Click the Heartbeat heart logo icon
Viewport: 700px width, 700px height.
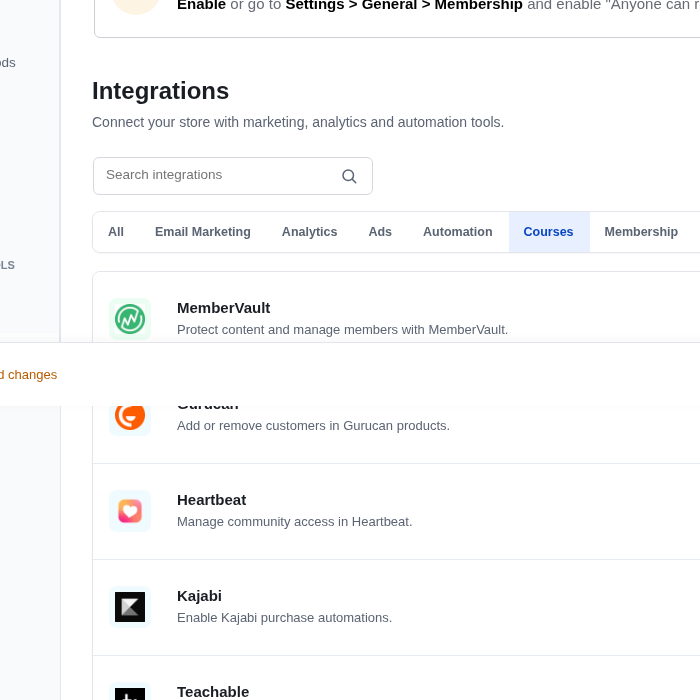[x=130, y=511]
